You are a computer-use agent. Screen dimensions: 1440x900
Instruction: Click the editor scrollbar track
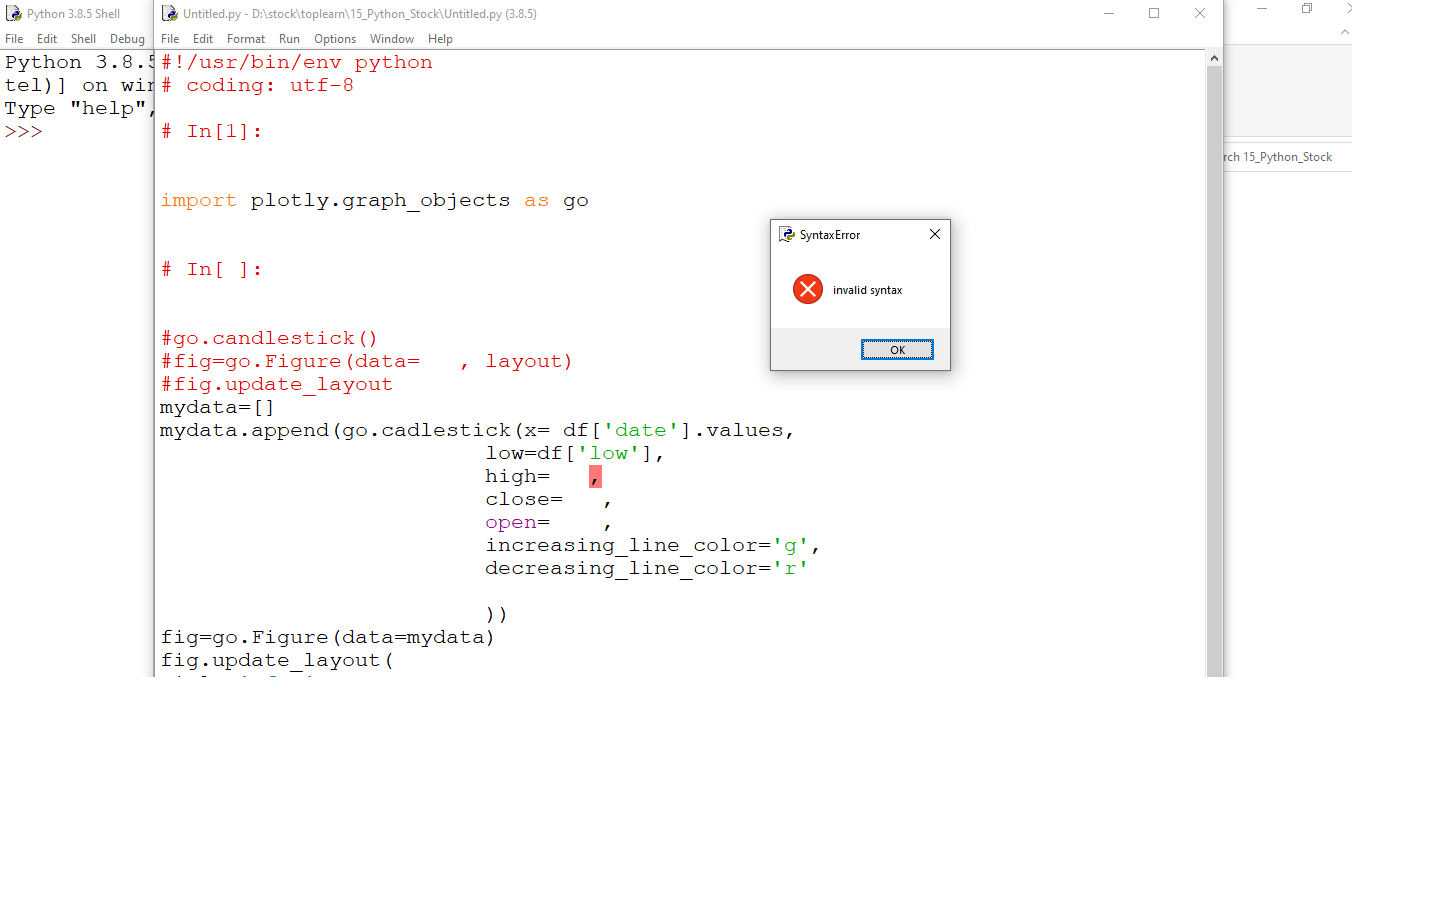tap(1213, 400)
